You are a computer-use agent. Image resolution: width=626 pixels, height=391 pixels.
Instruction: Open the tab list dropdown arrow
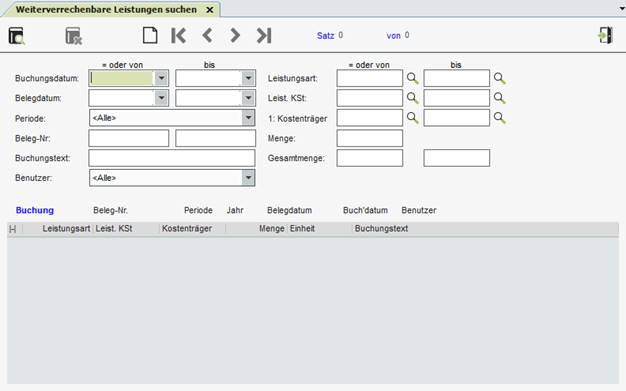622,8
